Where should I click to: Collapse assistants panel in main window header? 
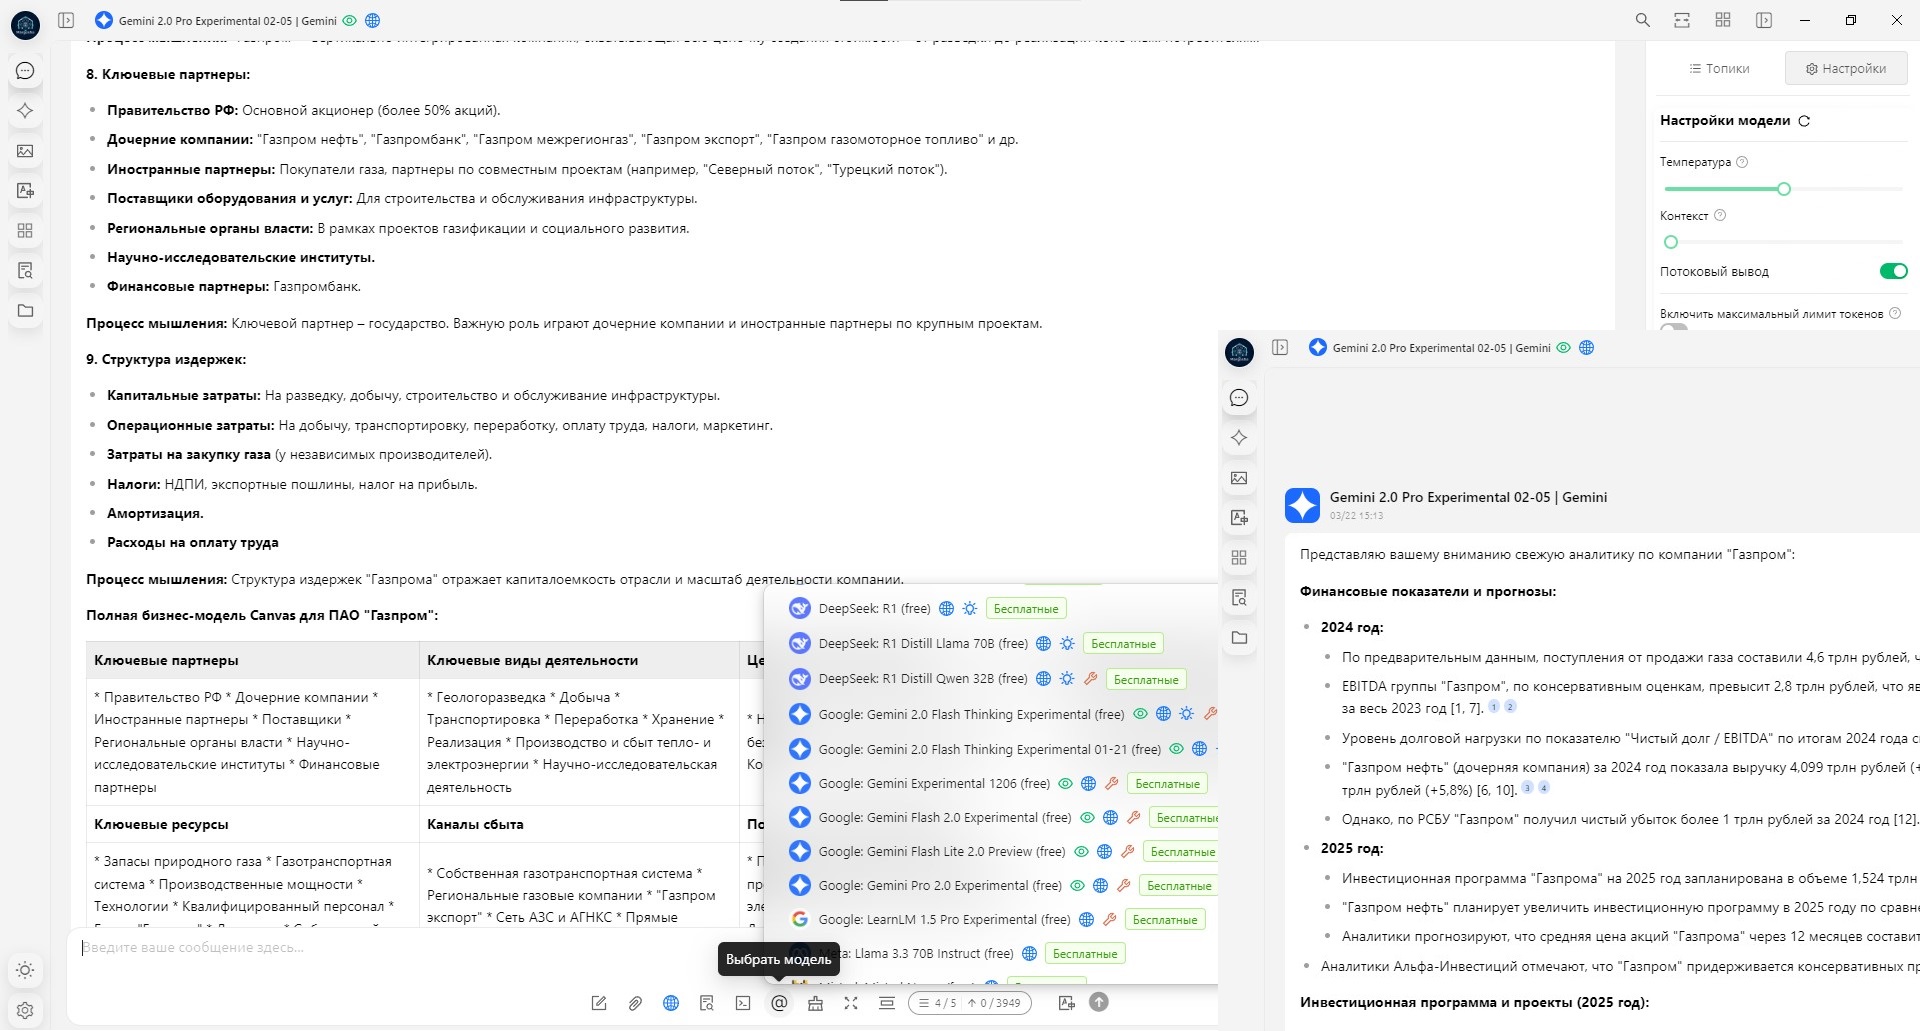point(67,20)
